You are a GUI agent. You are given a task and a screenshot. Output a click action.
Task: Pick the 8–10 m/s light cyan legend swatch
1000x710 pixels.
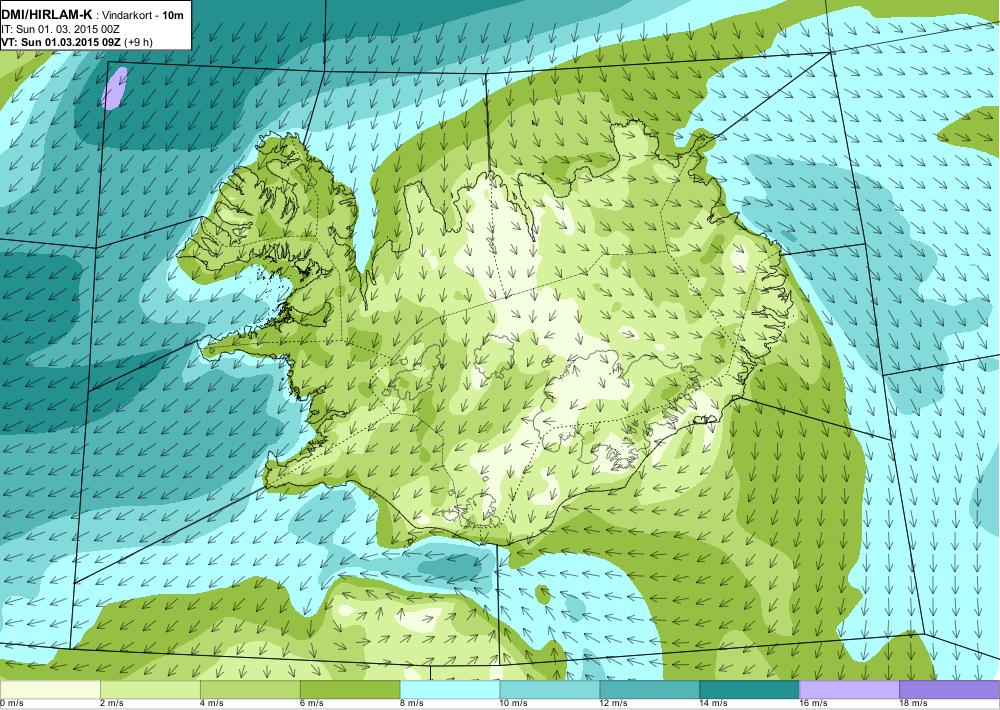(x=450, y=690)
